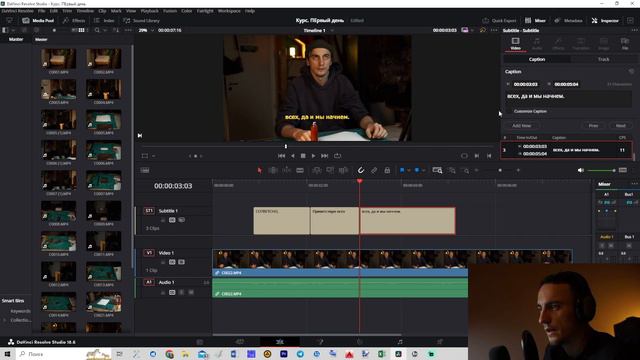Jump to first frame in viewer transport
Screen dimensions: 640x360
281,156
